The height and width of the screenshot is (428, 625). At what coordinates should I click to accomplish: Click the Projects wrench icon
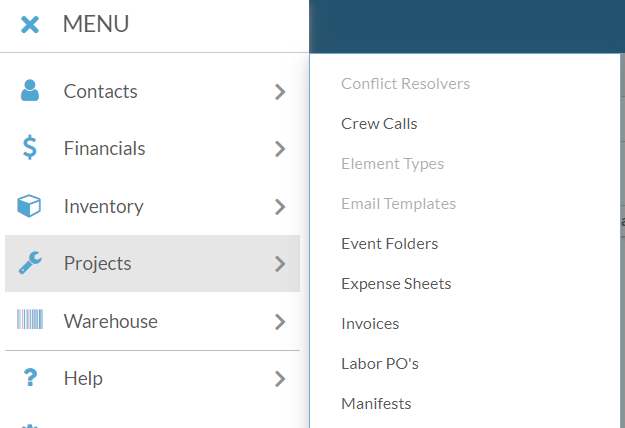[30, 263]
